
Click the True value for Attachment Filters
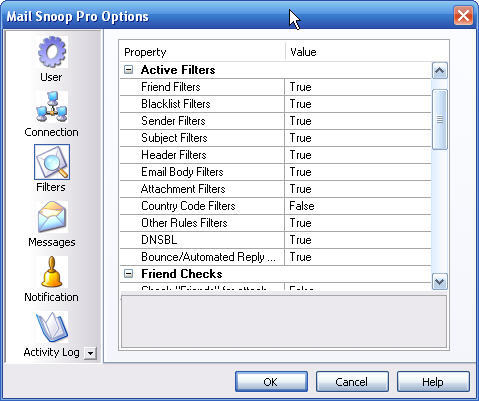coord(300,189)
